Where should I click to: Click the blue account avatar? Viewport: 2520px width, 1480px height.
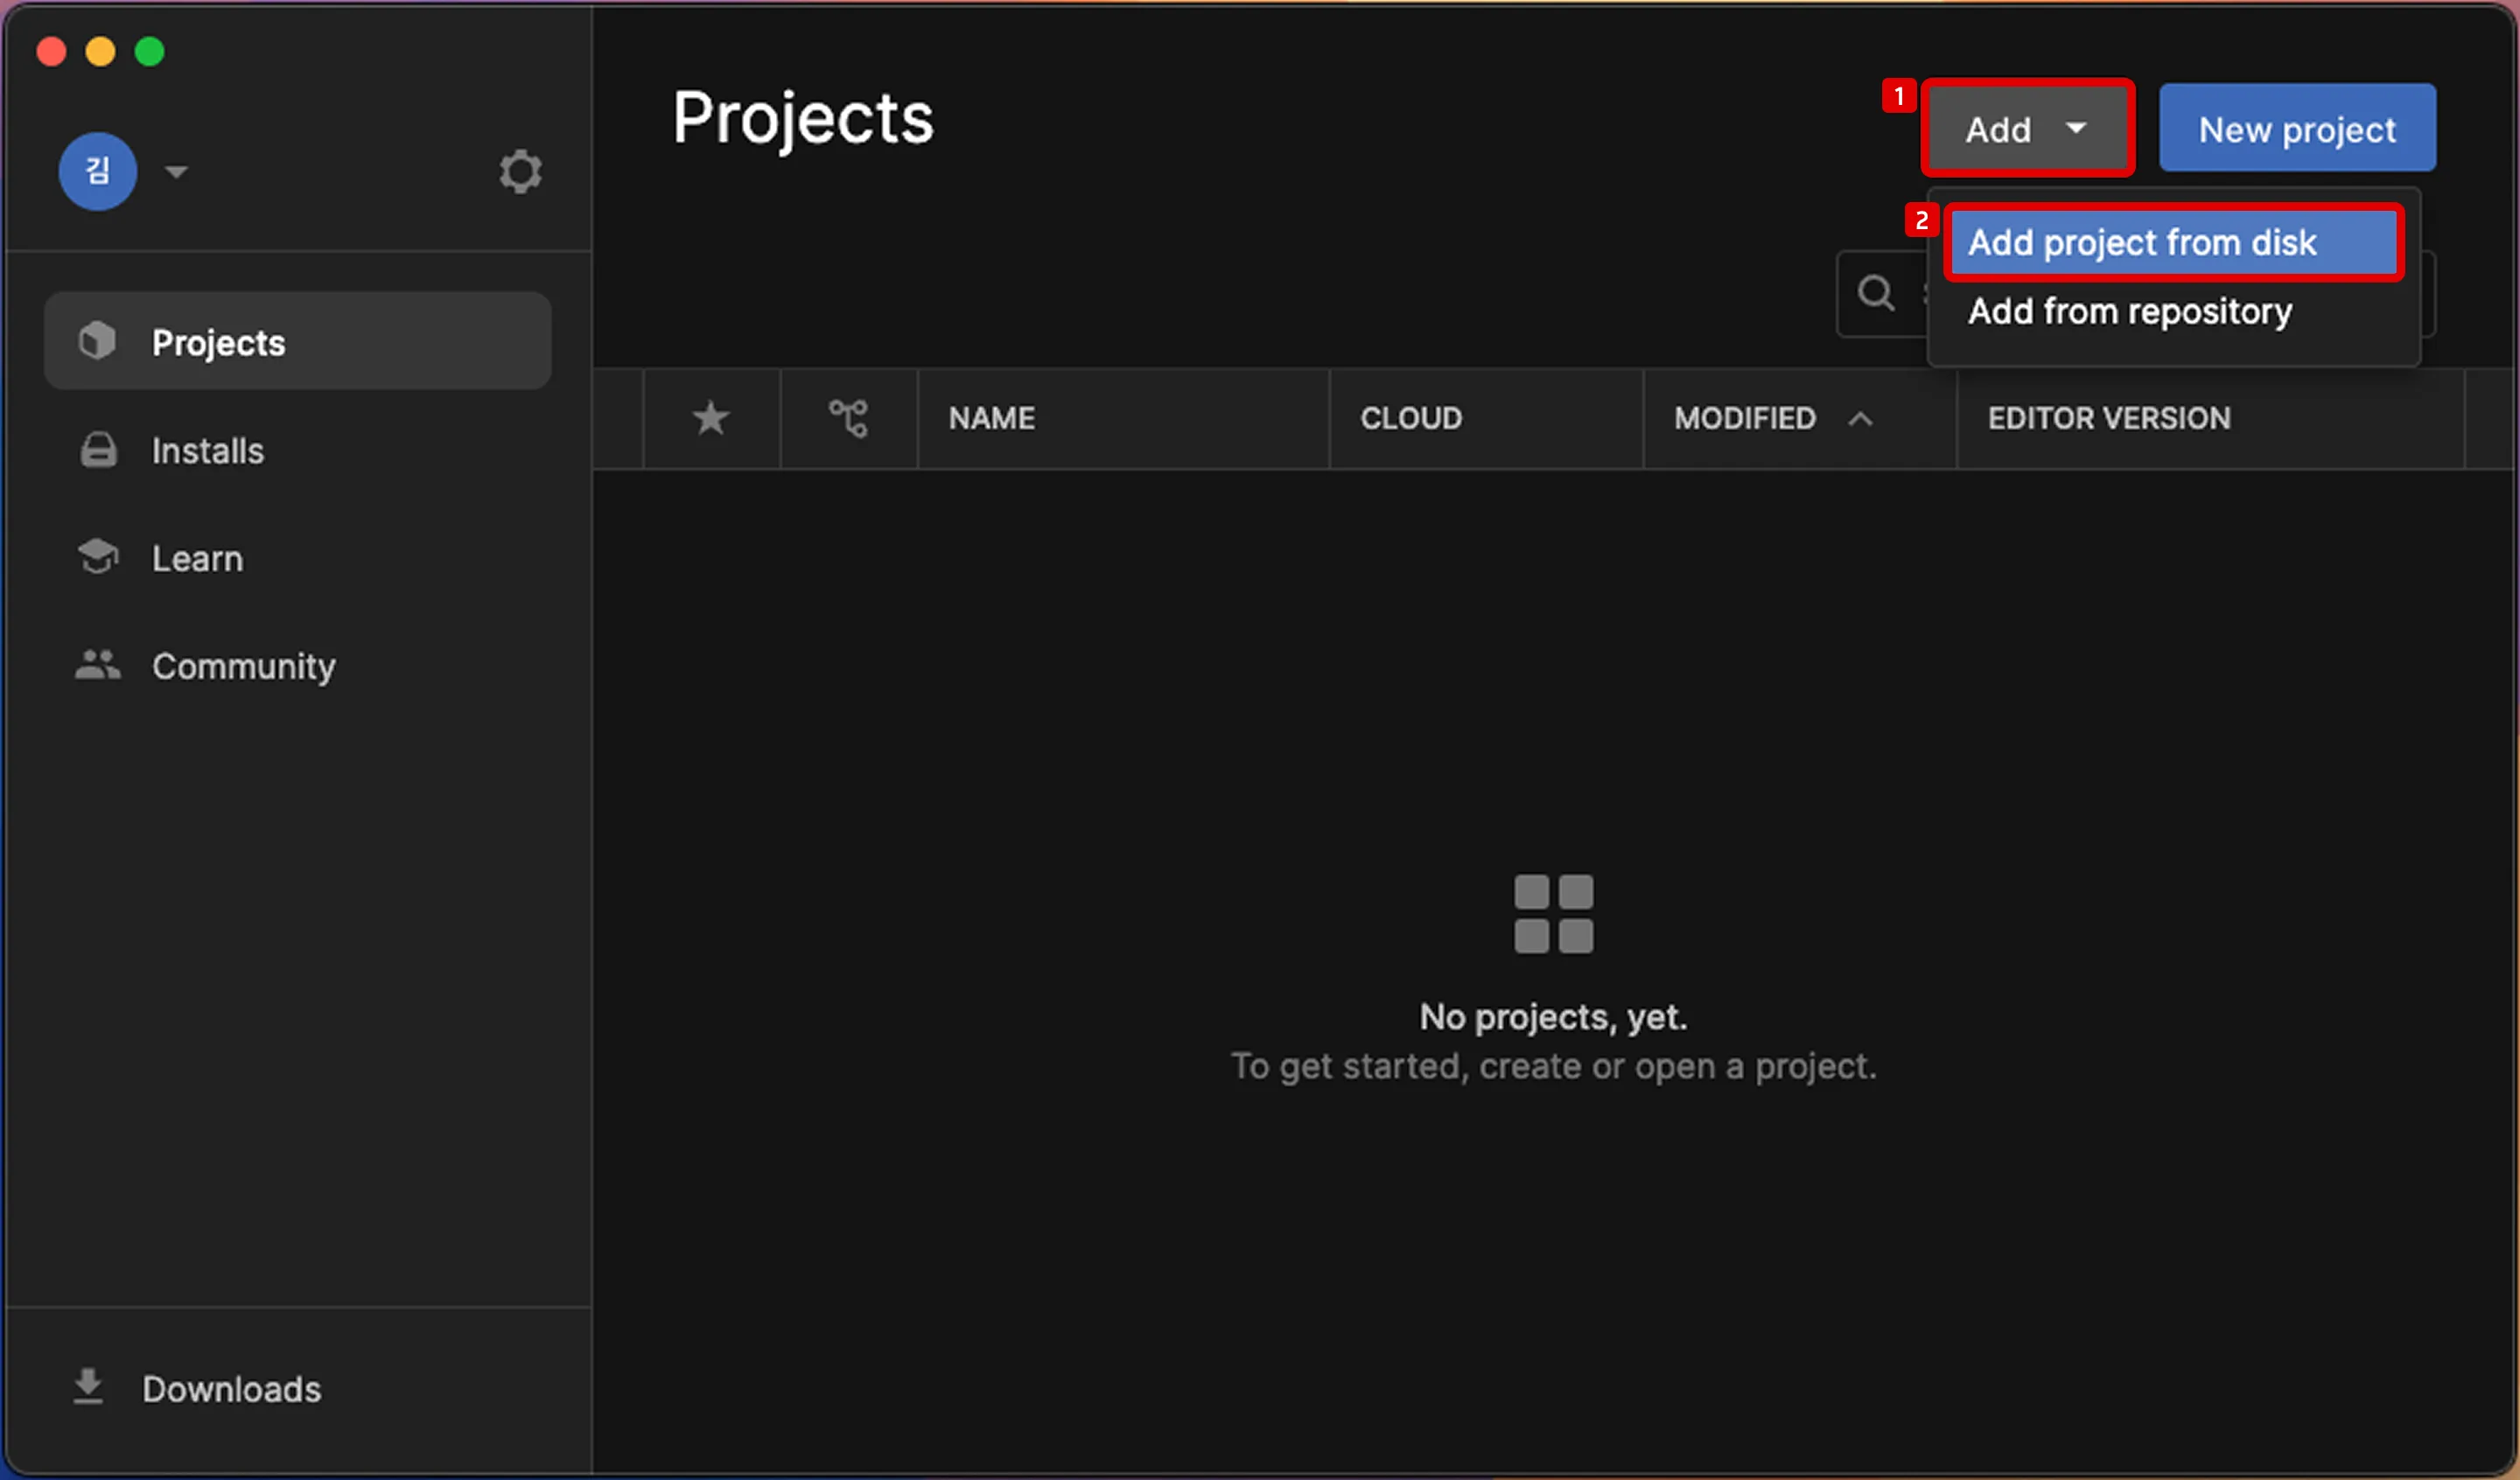pos(97,171)
